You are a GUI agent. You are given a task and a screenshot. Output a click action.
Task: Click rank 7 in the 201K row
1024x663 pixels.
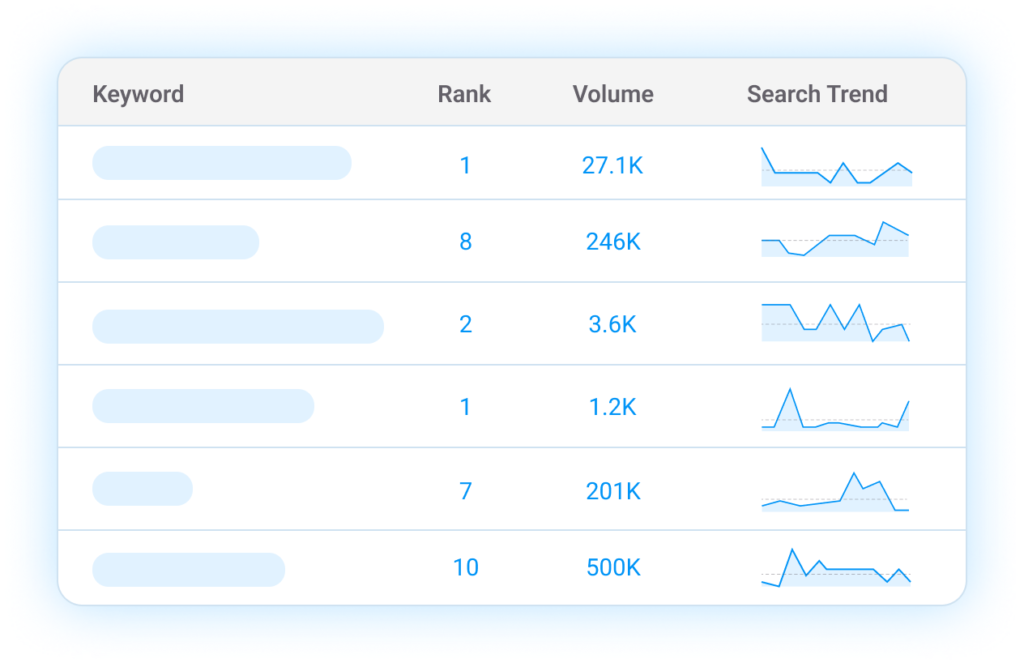click(465, 491)
